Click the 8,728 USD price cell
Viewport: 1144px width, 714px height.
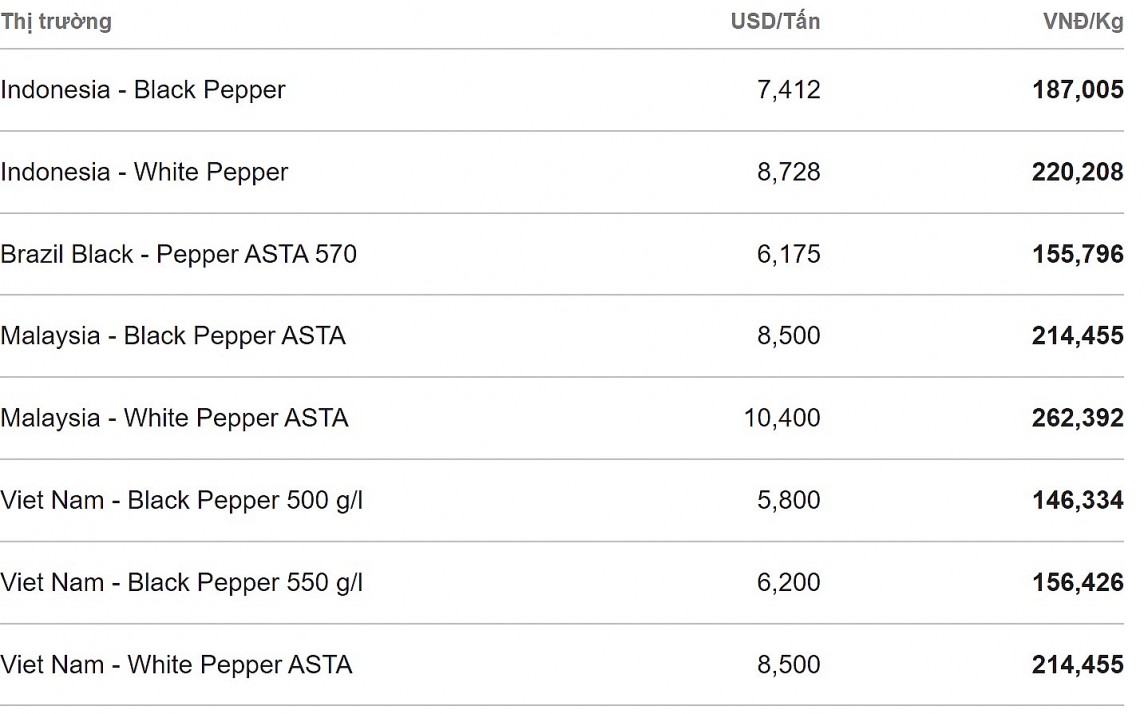pos(788,172)
